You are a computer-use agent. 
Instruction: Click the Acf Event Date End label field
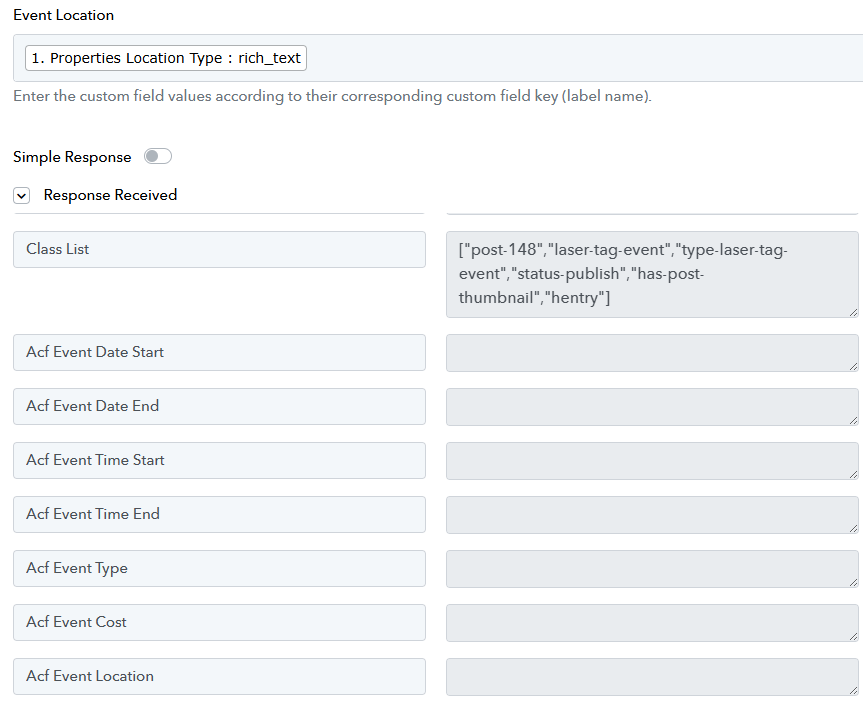point(219,406)
